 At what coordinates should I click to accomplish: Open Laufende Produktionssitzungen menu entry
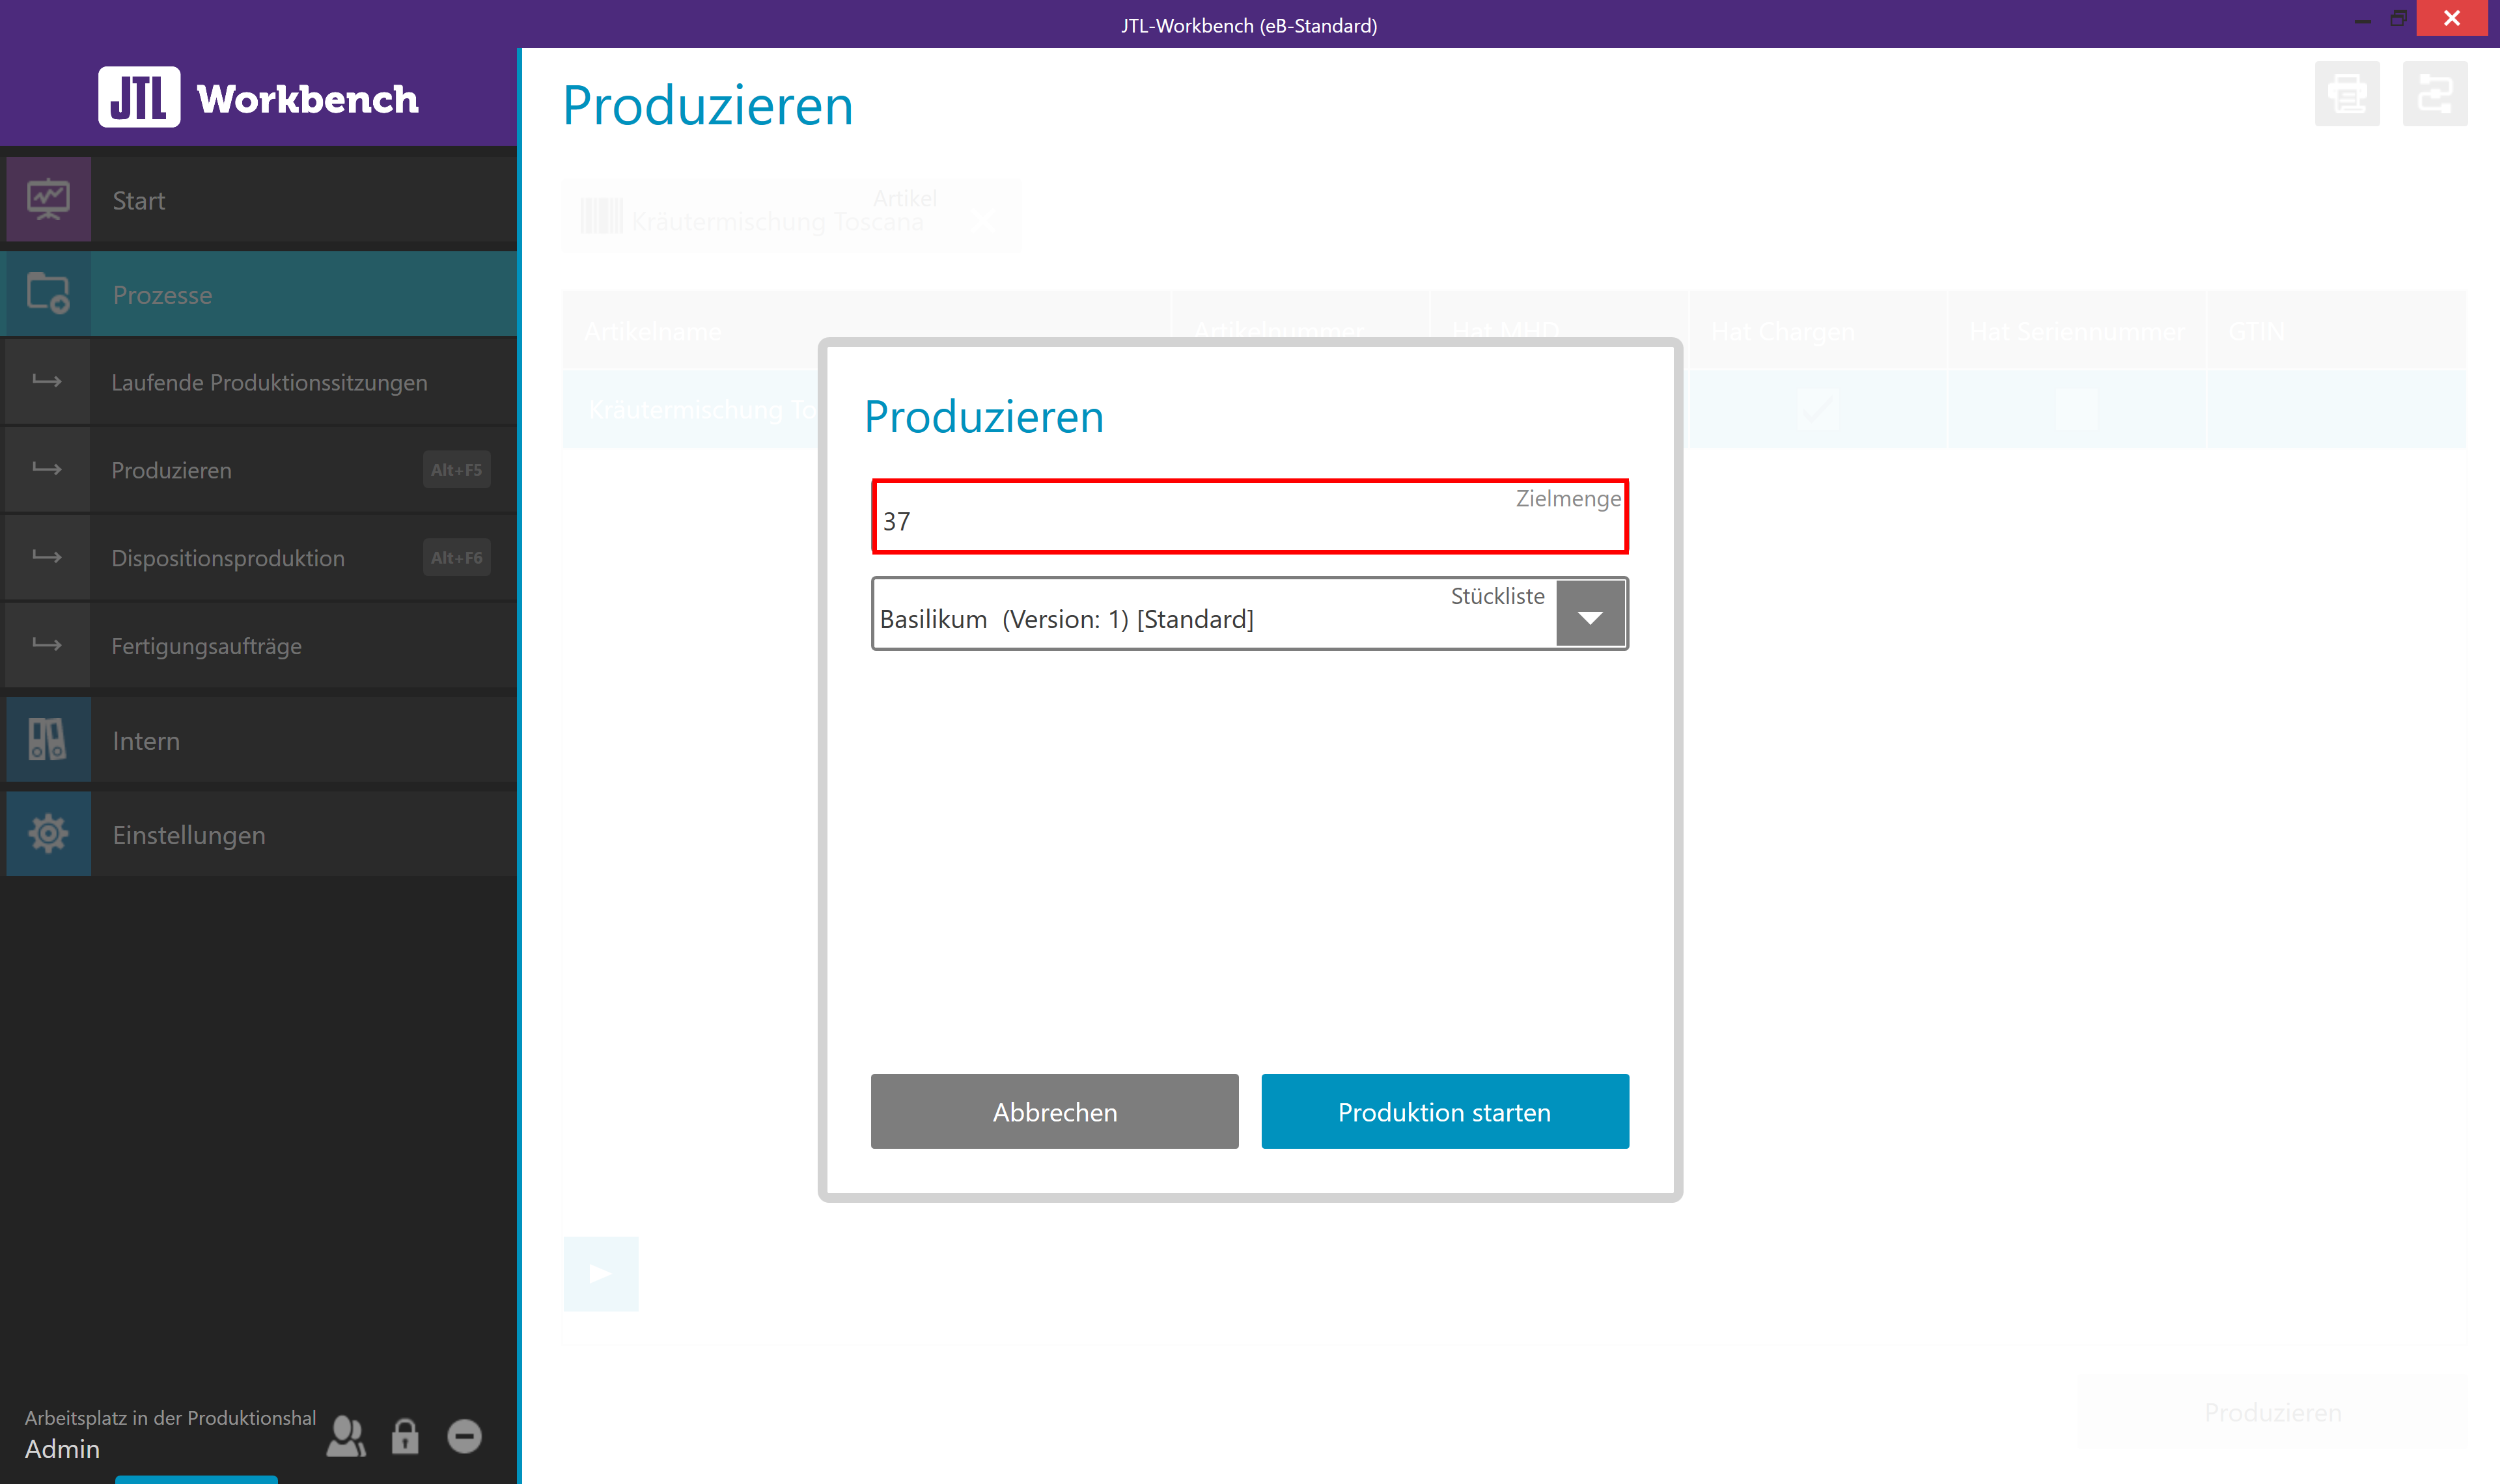pyautogui.click(x=269, y=382)
